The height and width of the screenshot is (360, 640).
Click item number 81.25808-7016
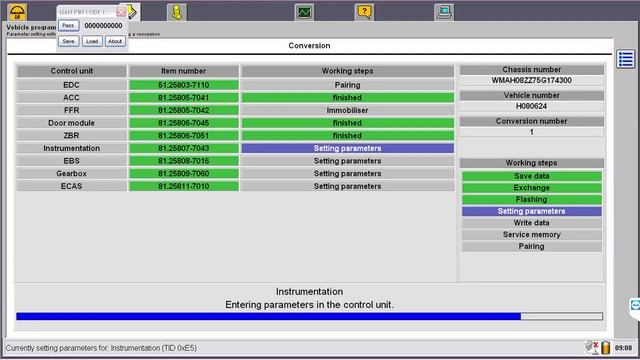point(184,161)
